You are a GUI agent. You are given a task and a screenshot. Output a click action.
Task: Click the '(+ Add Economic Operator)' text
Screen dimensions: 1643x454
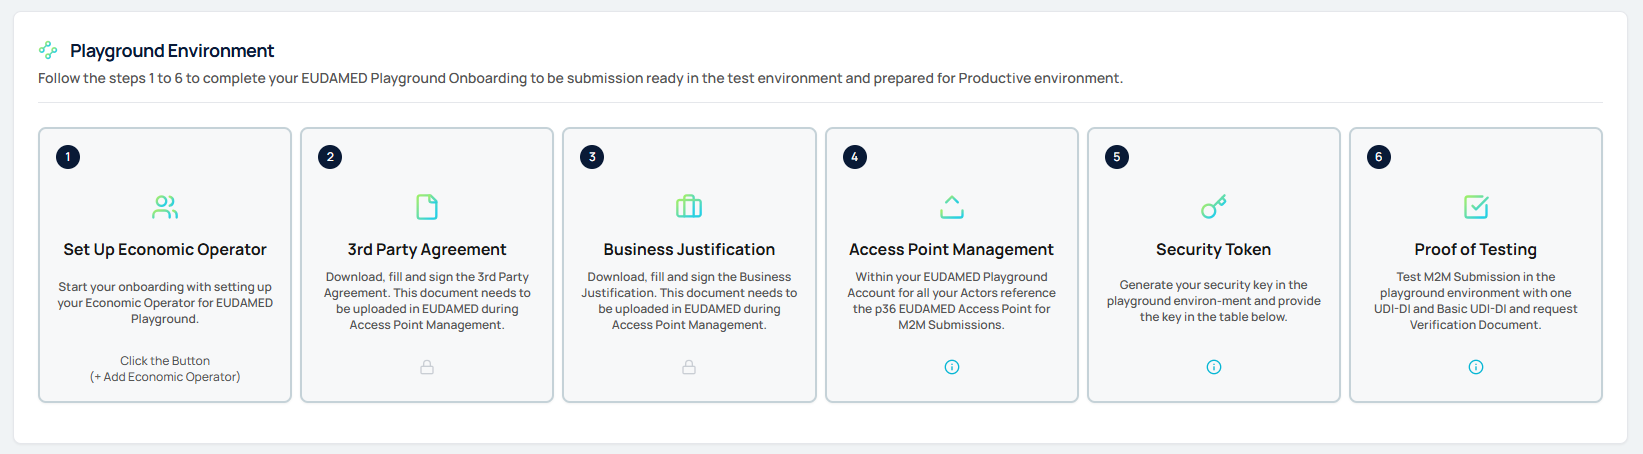[x=165, y=377]
